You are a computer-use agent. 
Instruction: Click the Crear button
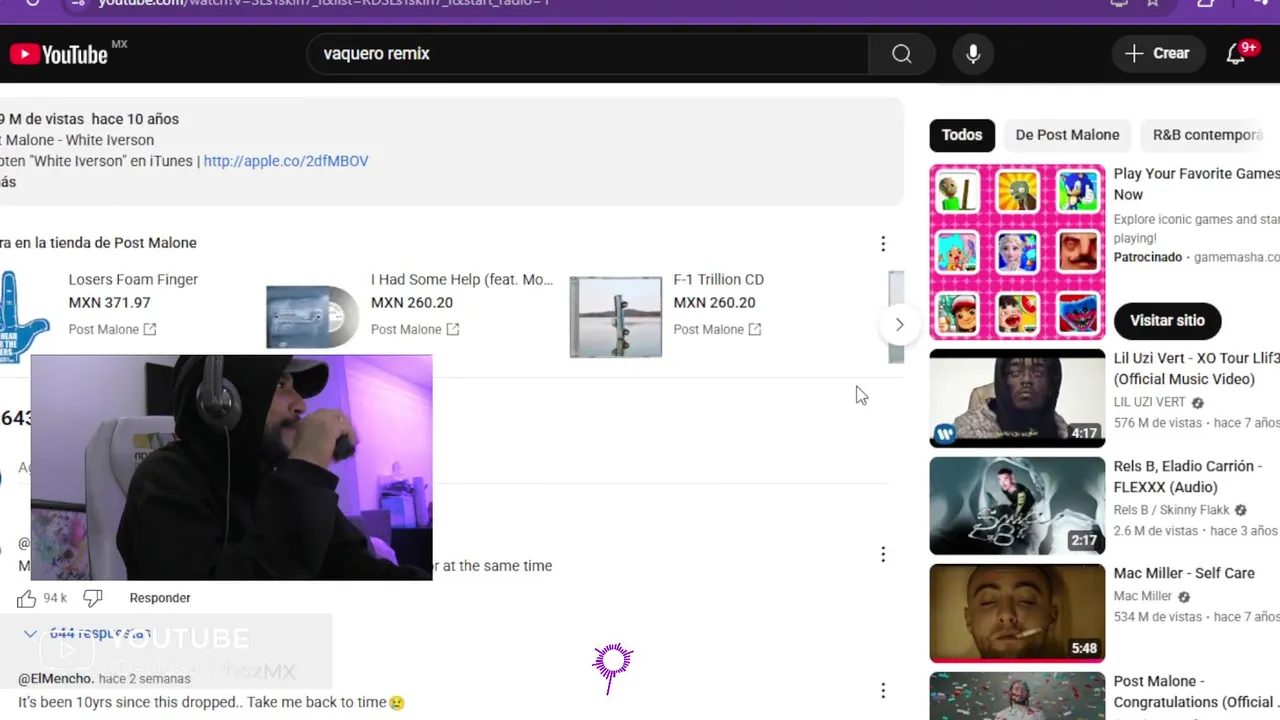1157,54
